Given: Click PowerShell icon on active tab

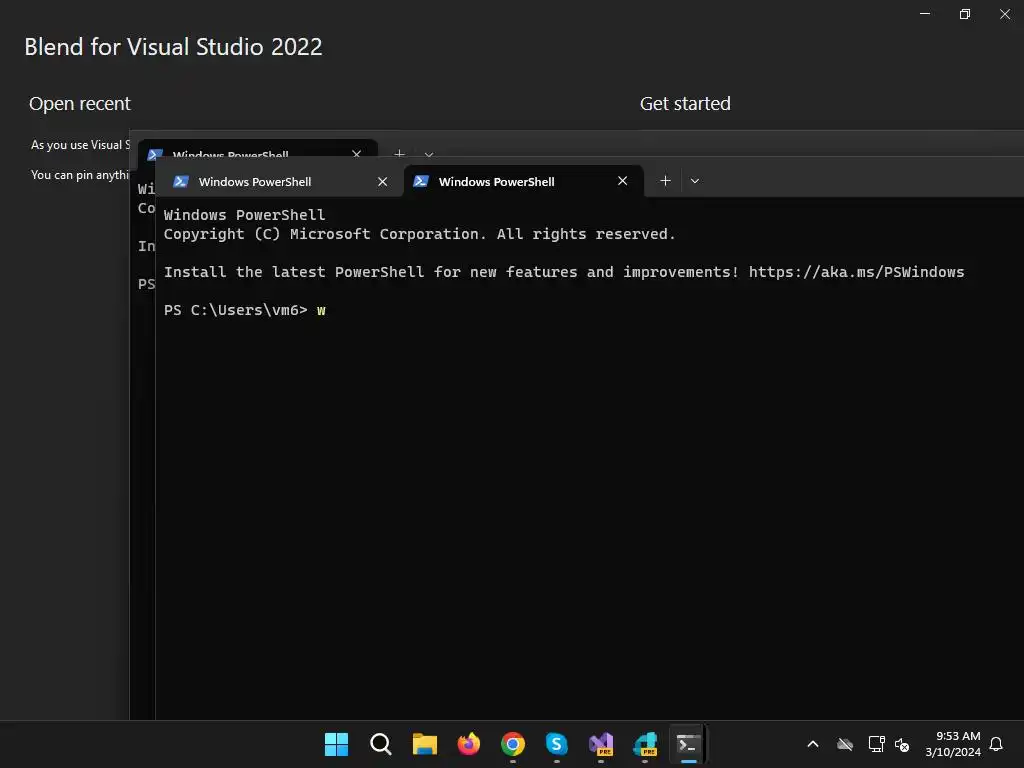Looking at the screenshot, I should click(x=421, y=181).
